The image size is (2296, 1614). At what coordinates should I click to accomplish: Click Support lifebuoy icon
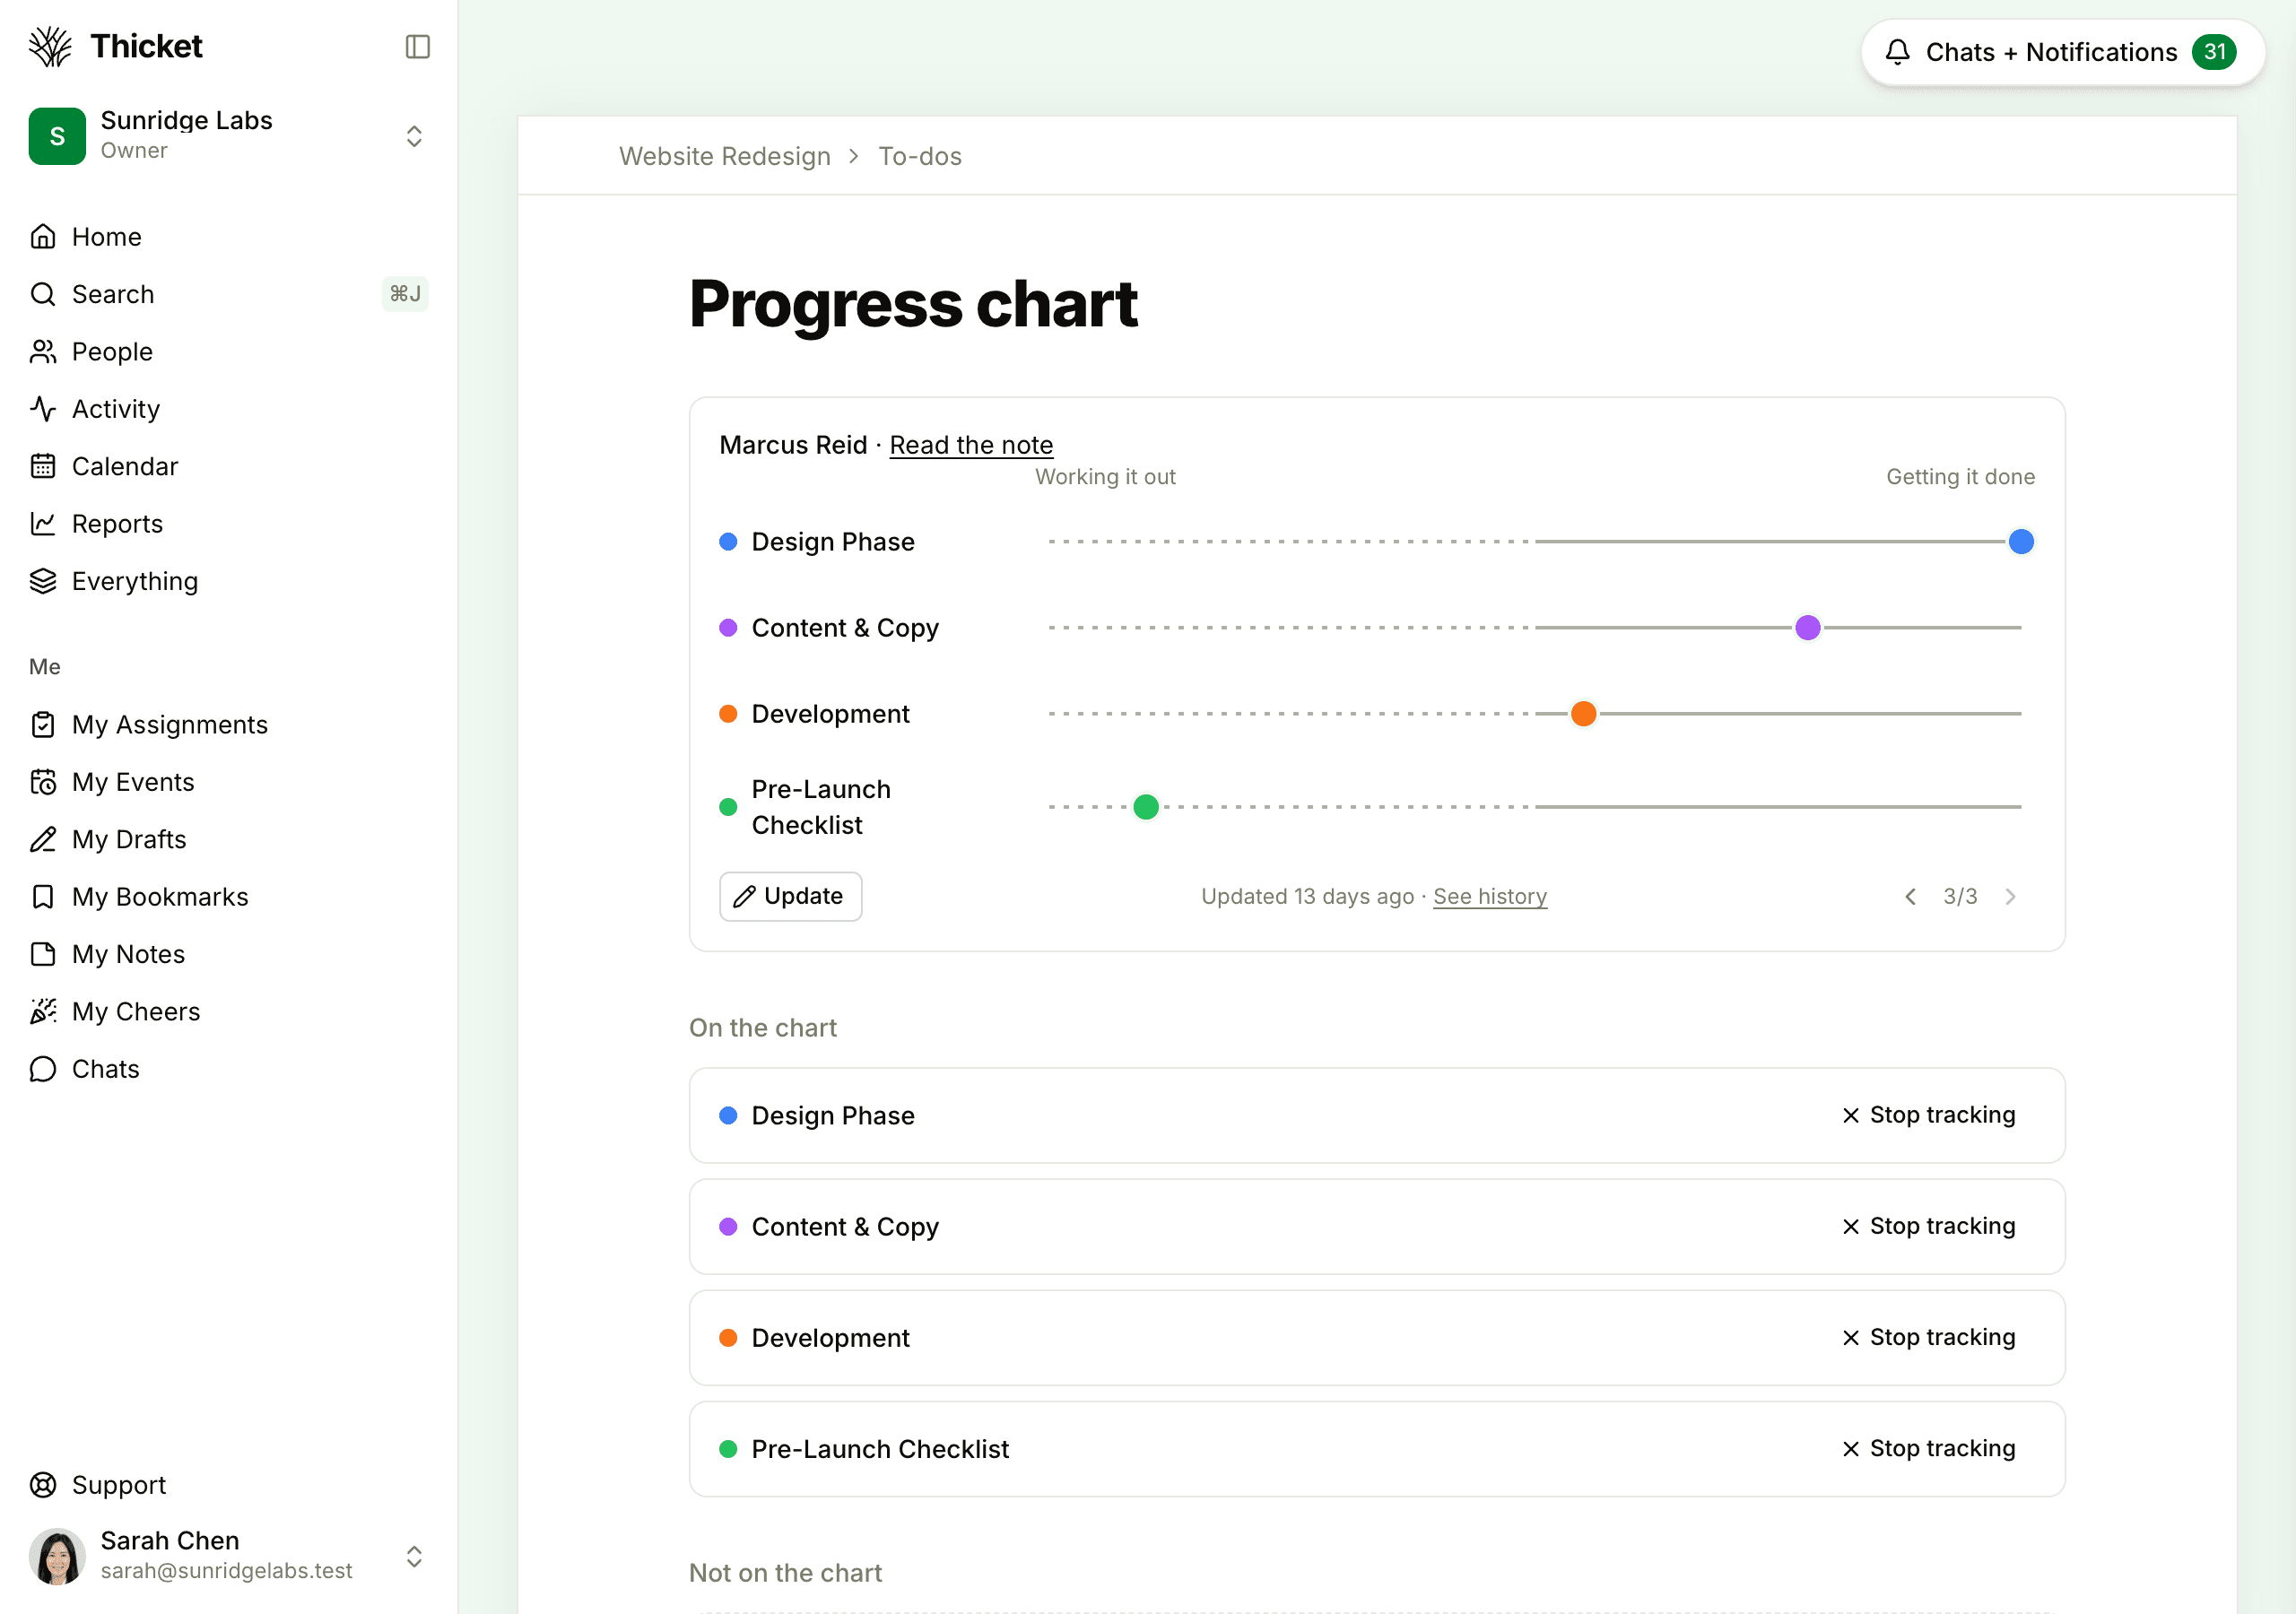point(43,1485)
